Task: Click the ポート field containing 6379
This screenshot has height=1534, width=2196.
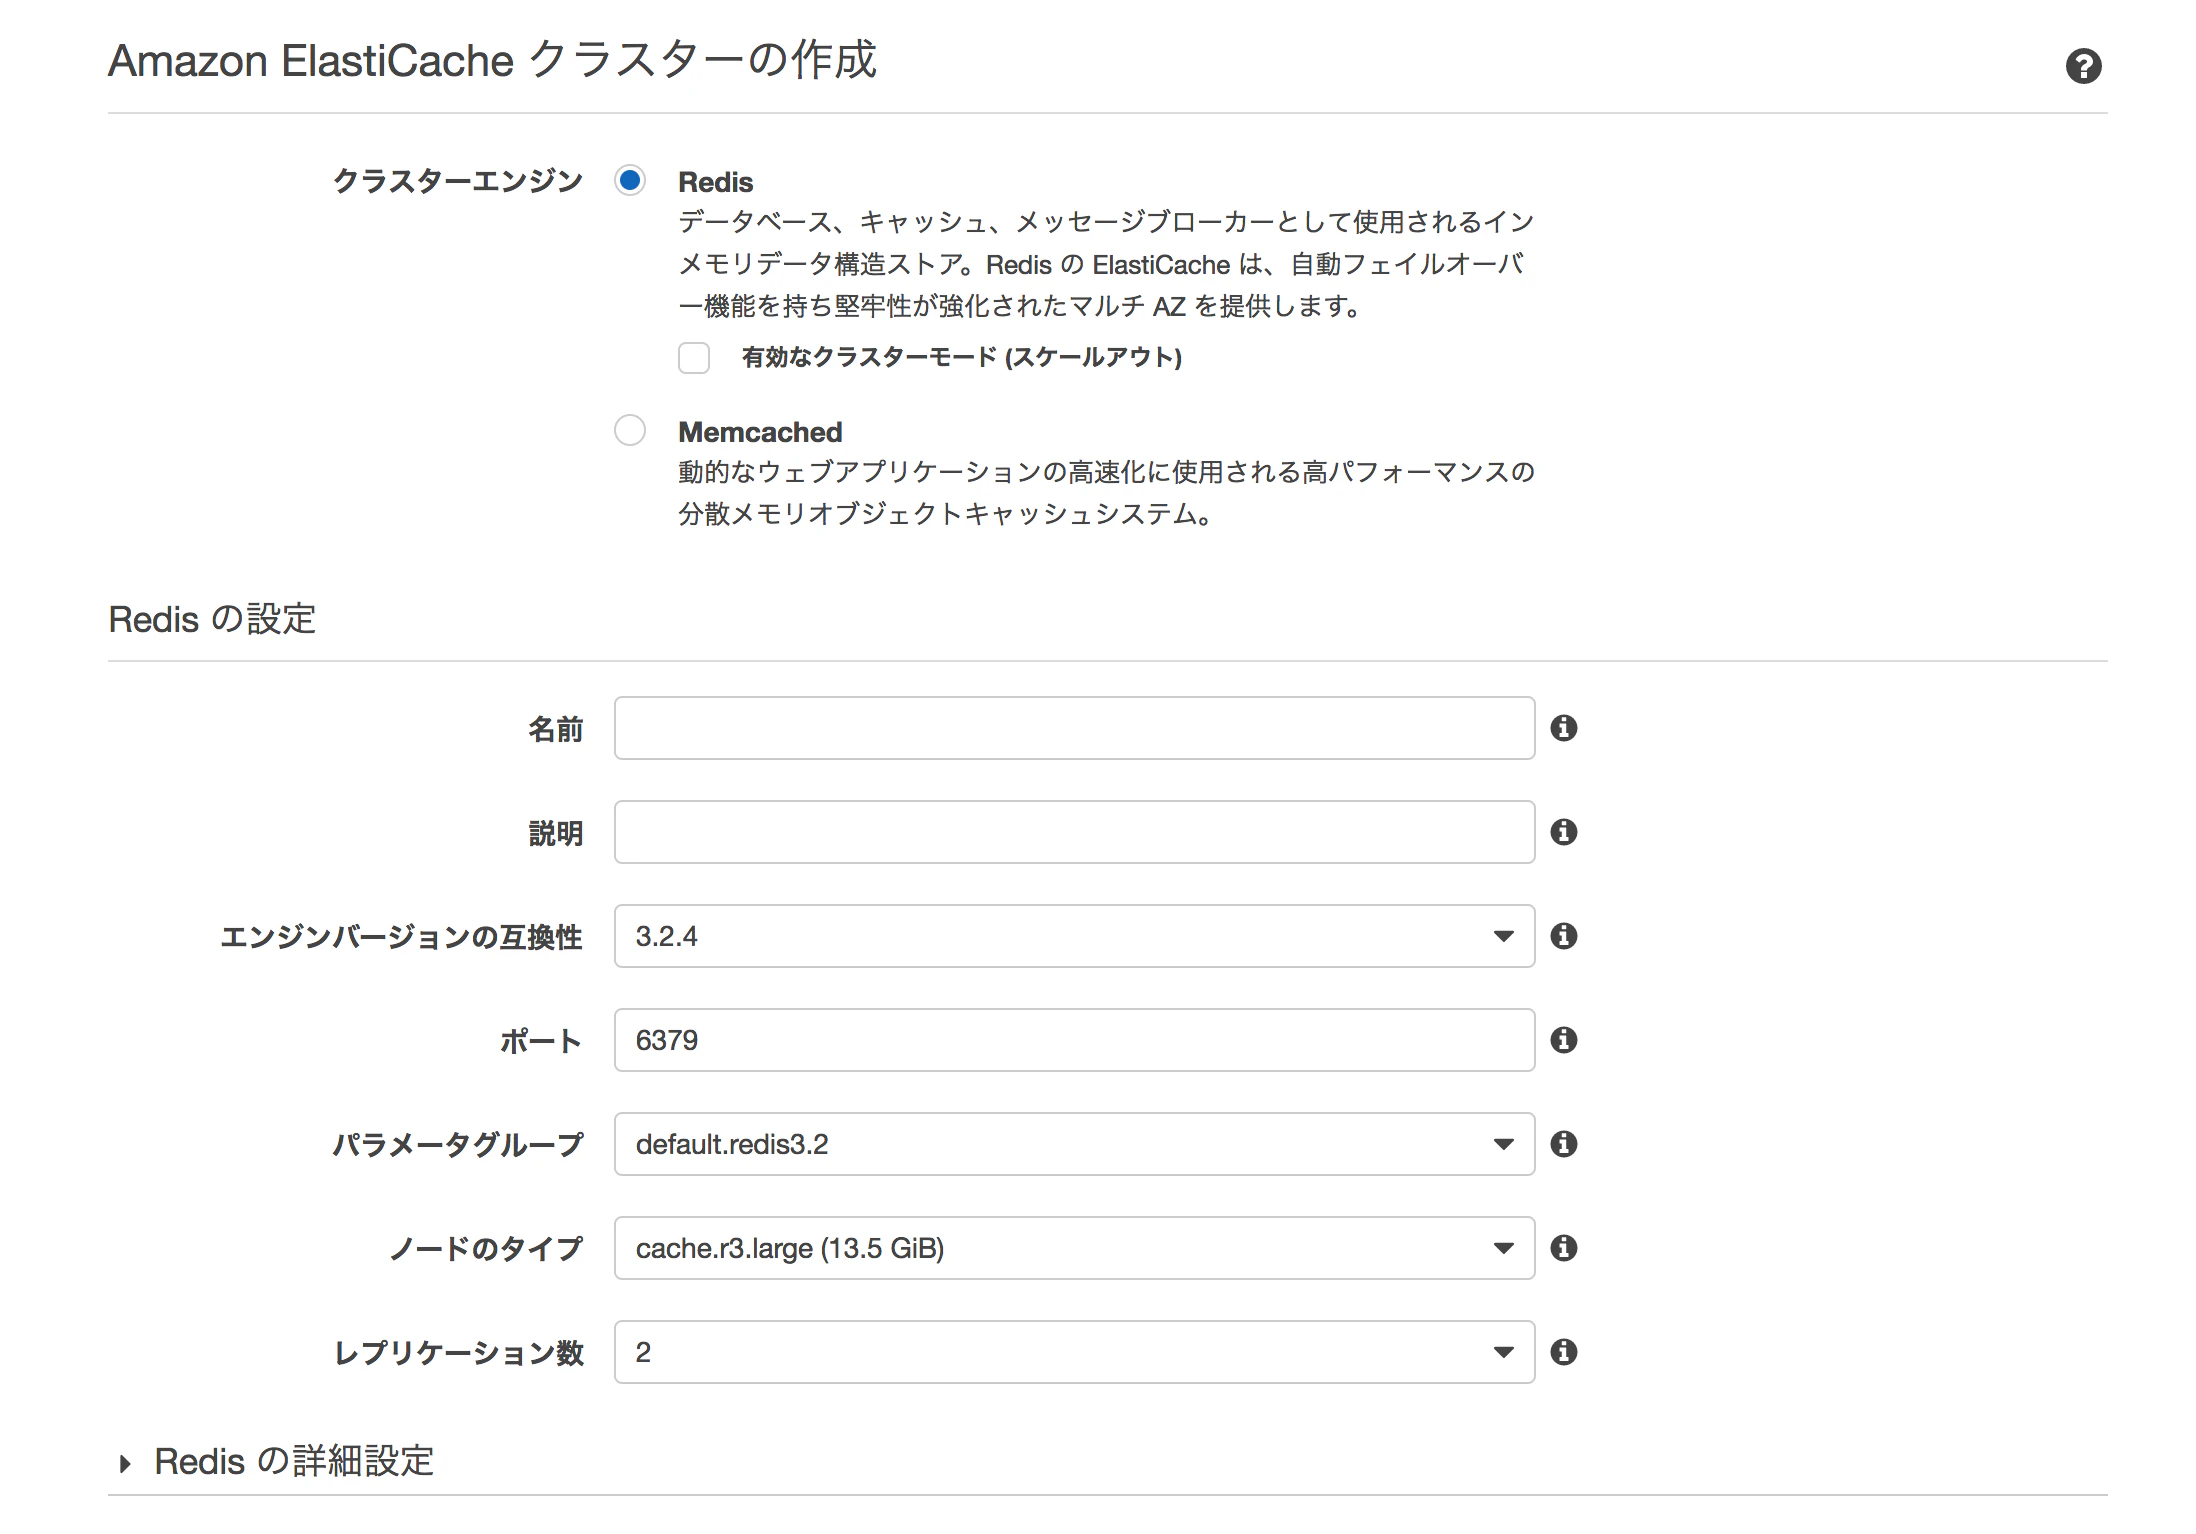Action: point(1074,1040)
